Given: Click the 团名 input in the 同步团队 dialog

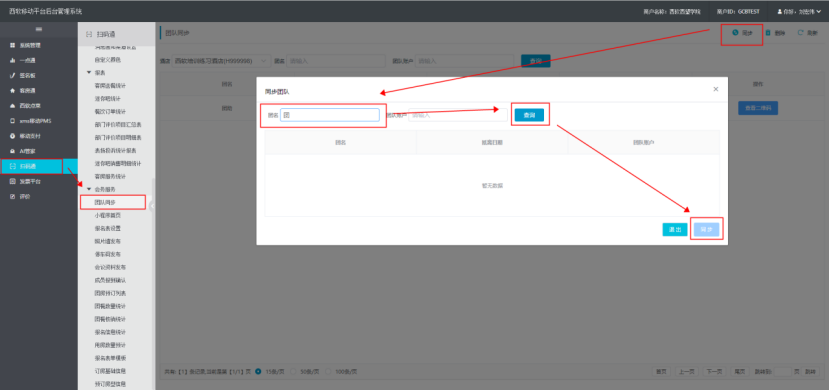Looking at the screenshot, I should tap(330, 115).
